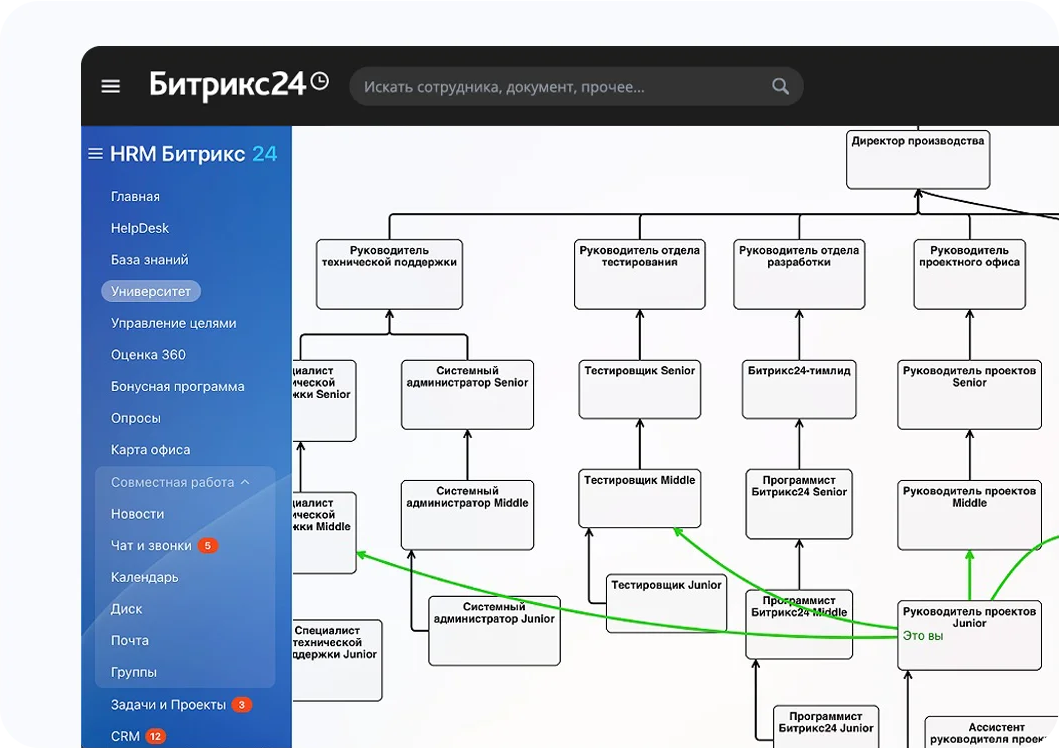1061x750 pixels.
Task: Click the Битрикс24-тимлид position box
Action: [799, 389]
